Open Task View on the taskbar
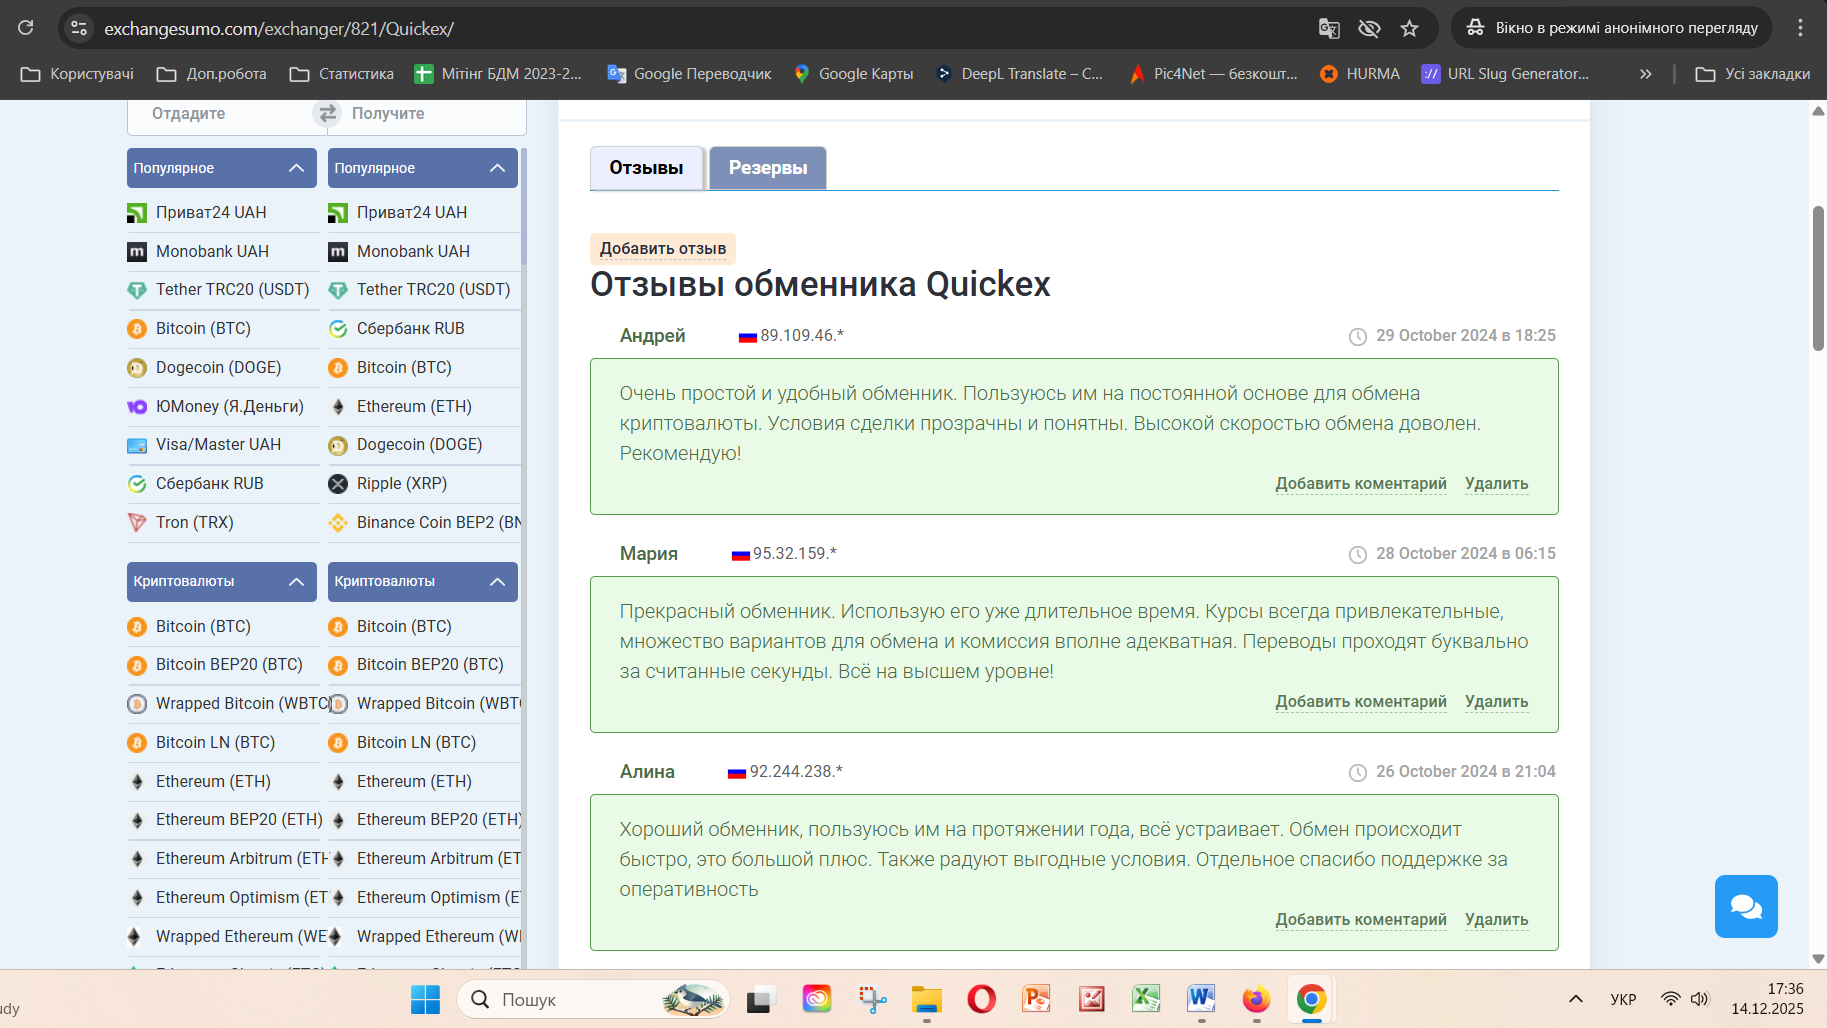 click(x=762, y=999)
